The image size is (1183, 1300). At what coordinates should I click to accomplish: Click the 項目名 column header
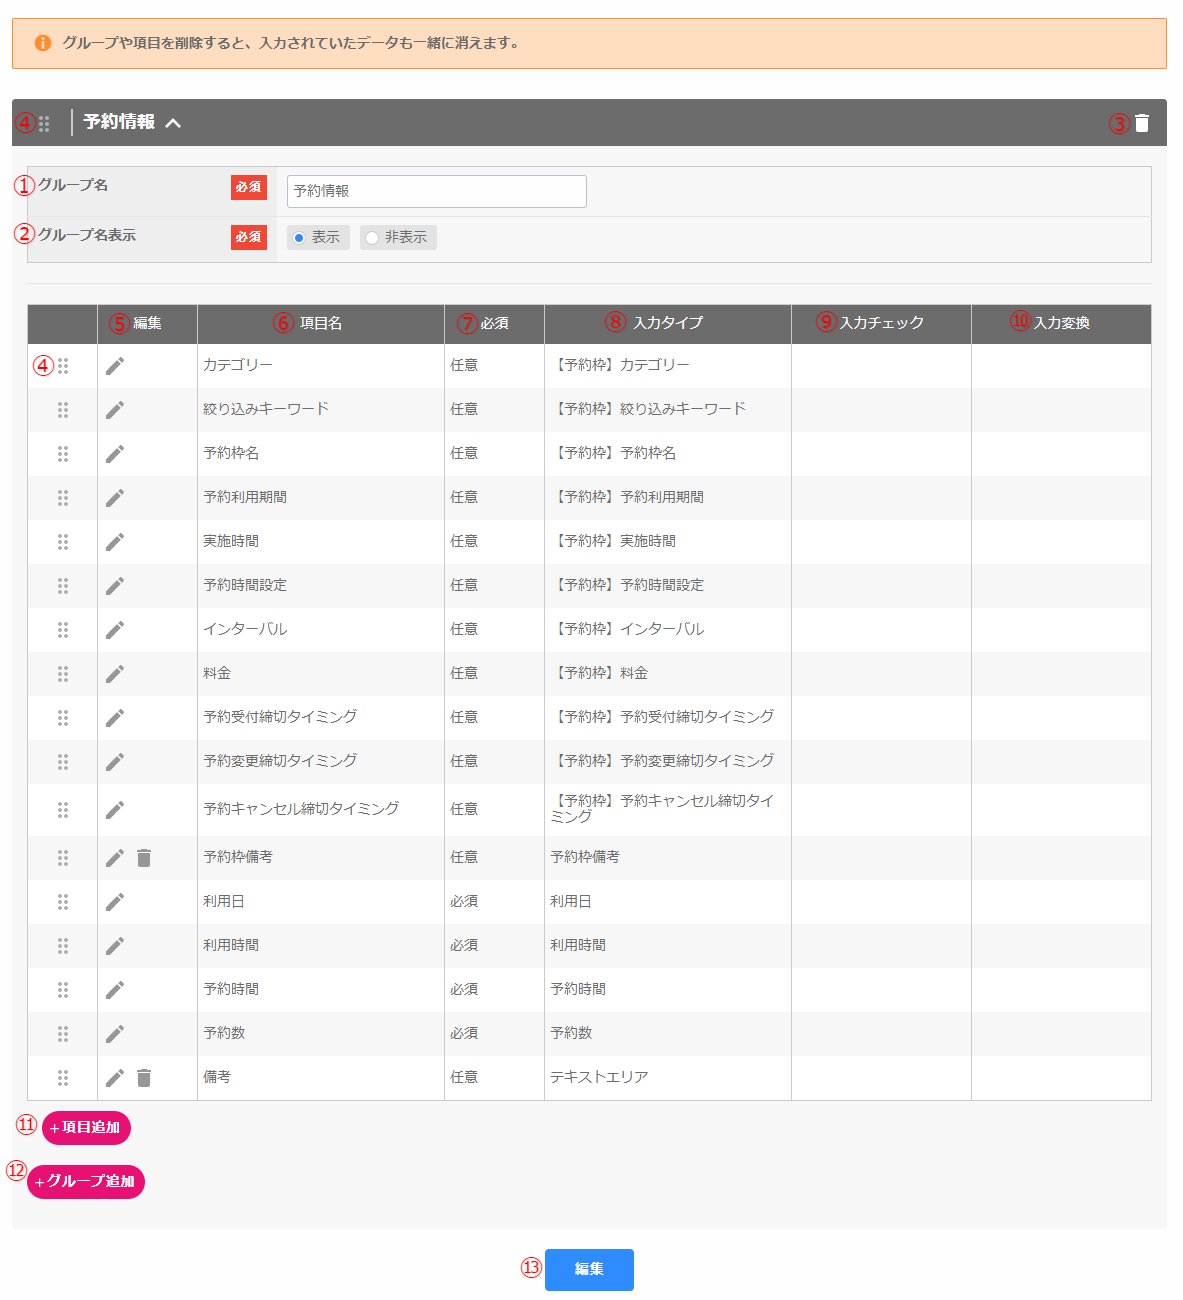321,324
